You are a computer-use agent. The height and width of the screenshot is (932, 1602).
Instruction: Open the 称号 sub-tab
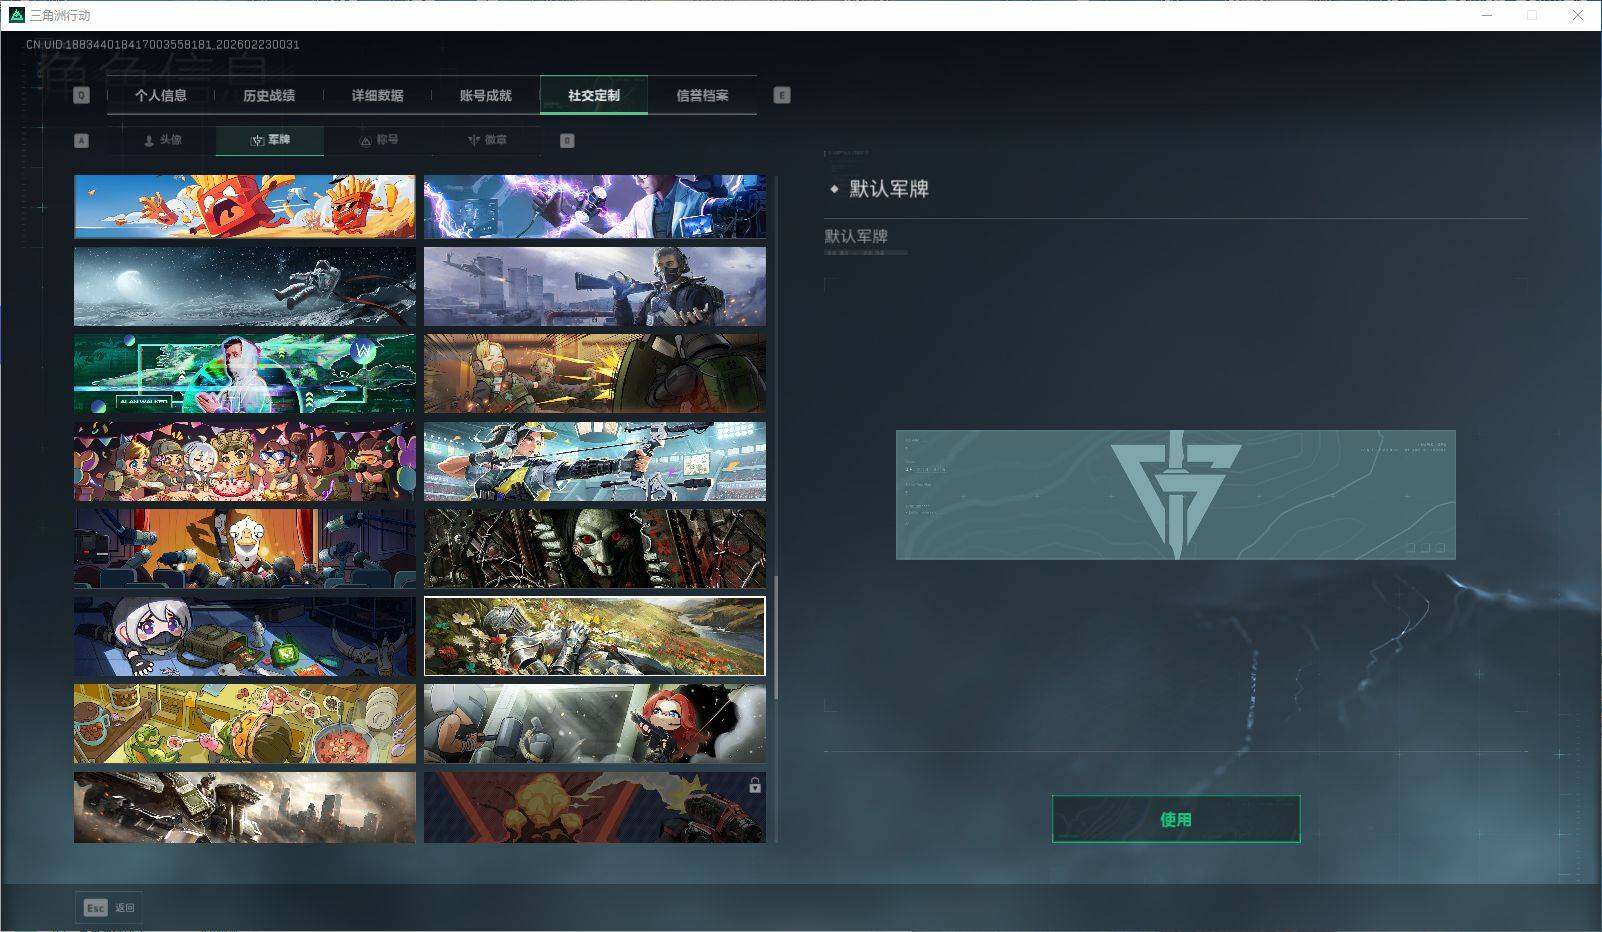pyautogui.click(x=378, y=141)
